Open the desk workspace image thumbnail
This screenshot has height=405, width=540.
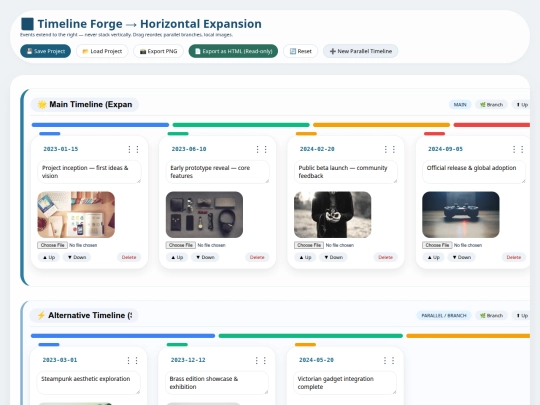[x=76, y=215]
